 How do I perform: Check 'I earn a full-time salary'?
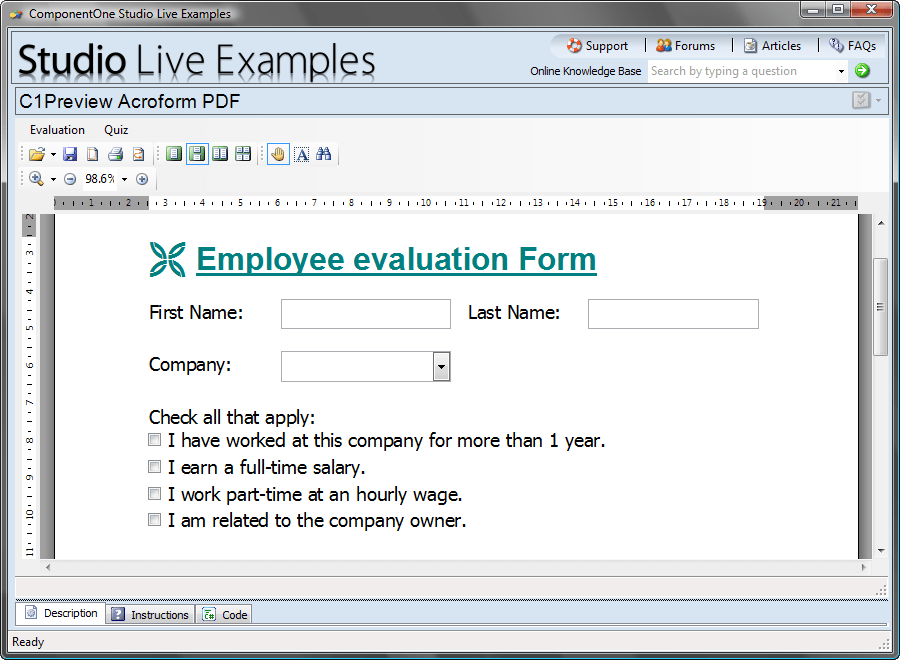(154, 466)
